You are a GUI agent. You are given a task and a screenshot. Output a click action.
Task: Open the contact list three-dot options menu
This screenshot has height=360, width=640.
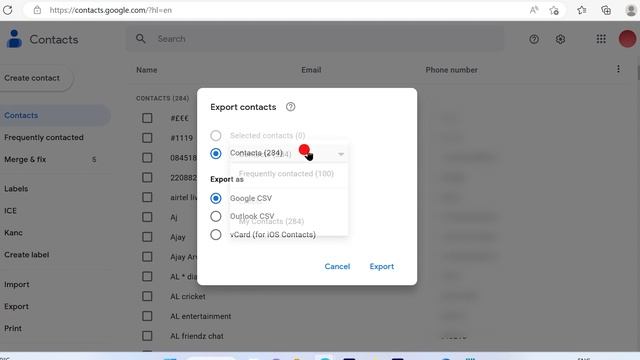618,69
